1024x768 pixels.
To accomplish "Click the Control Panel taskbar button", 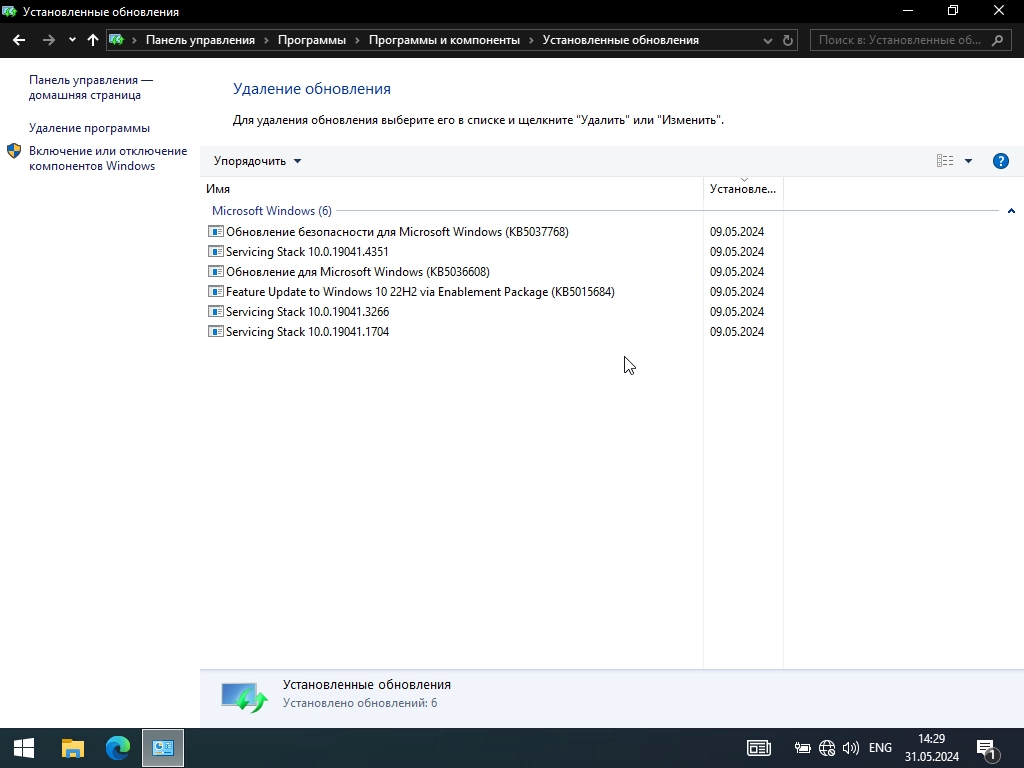I will (163, 748).
